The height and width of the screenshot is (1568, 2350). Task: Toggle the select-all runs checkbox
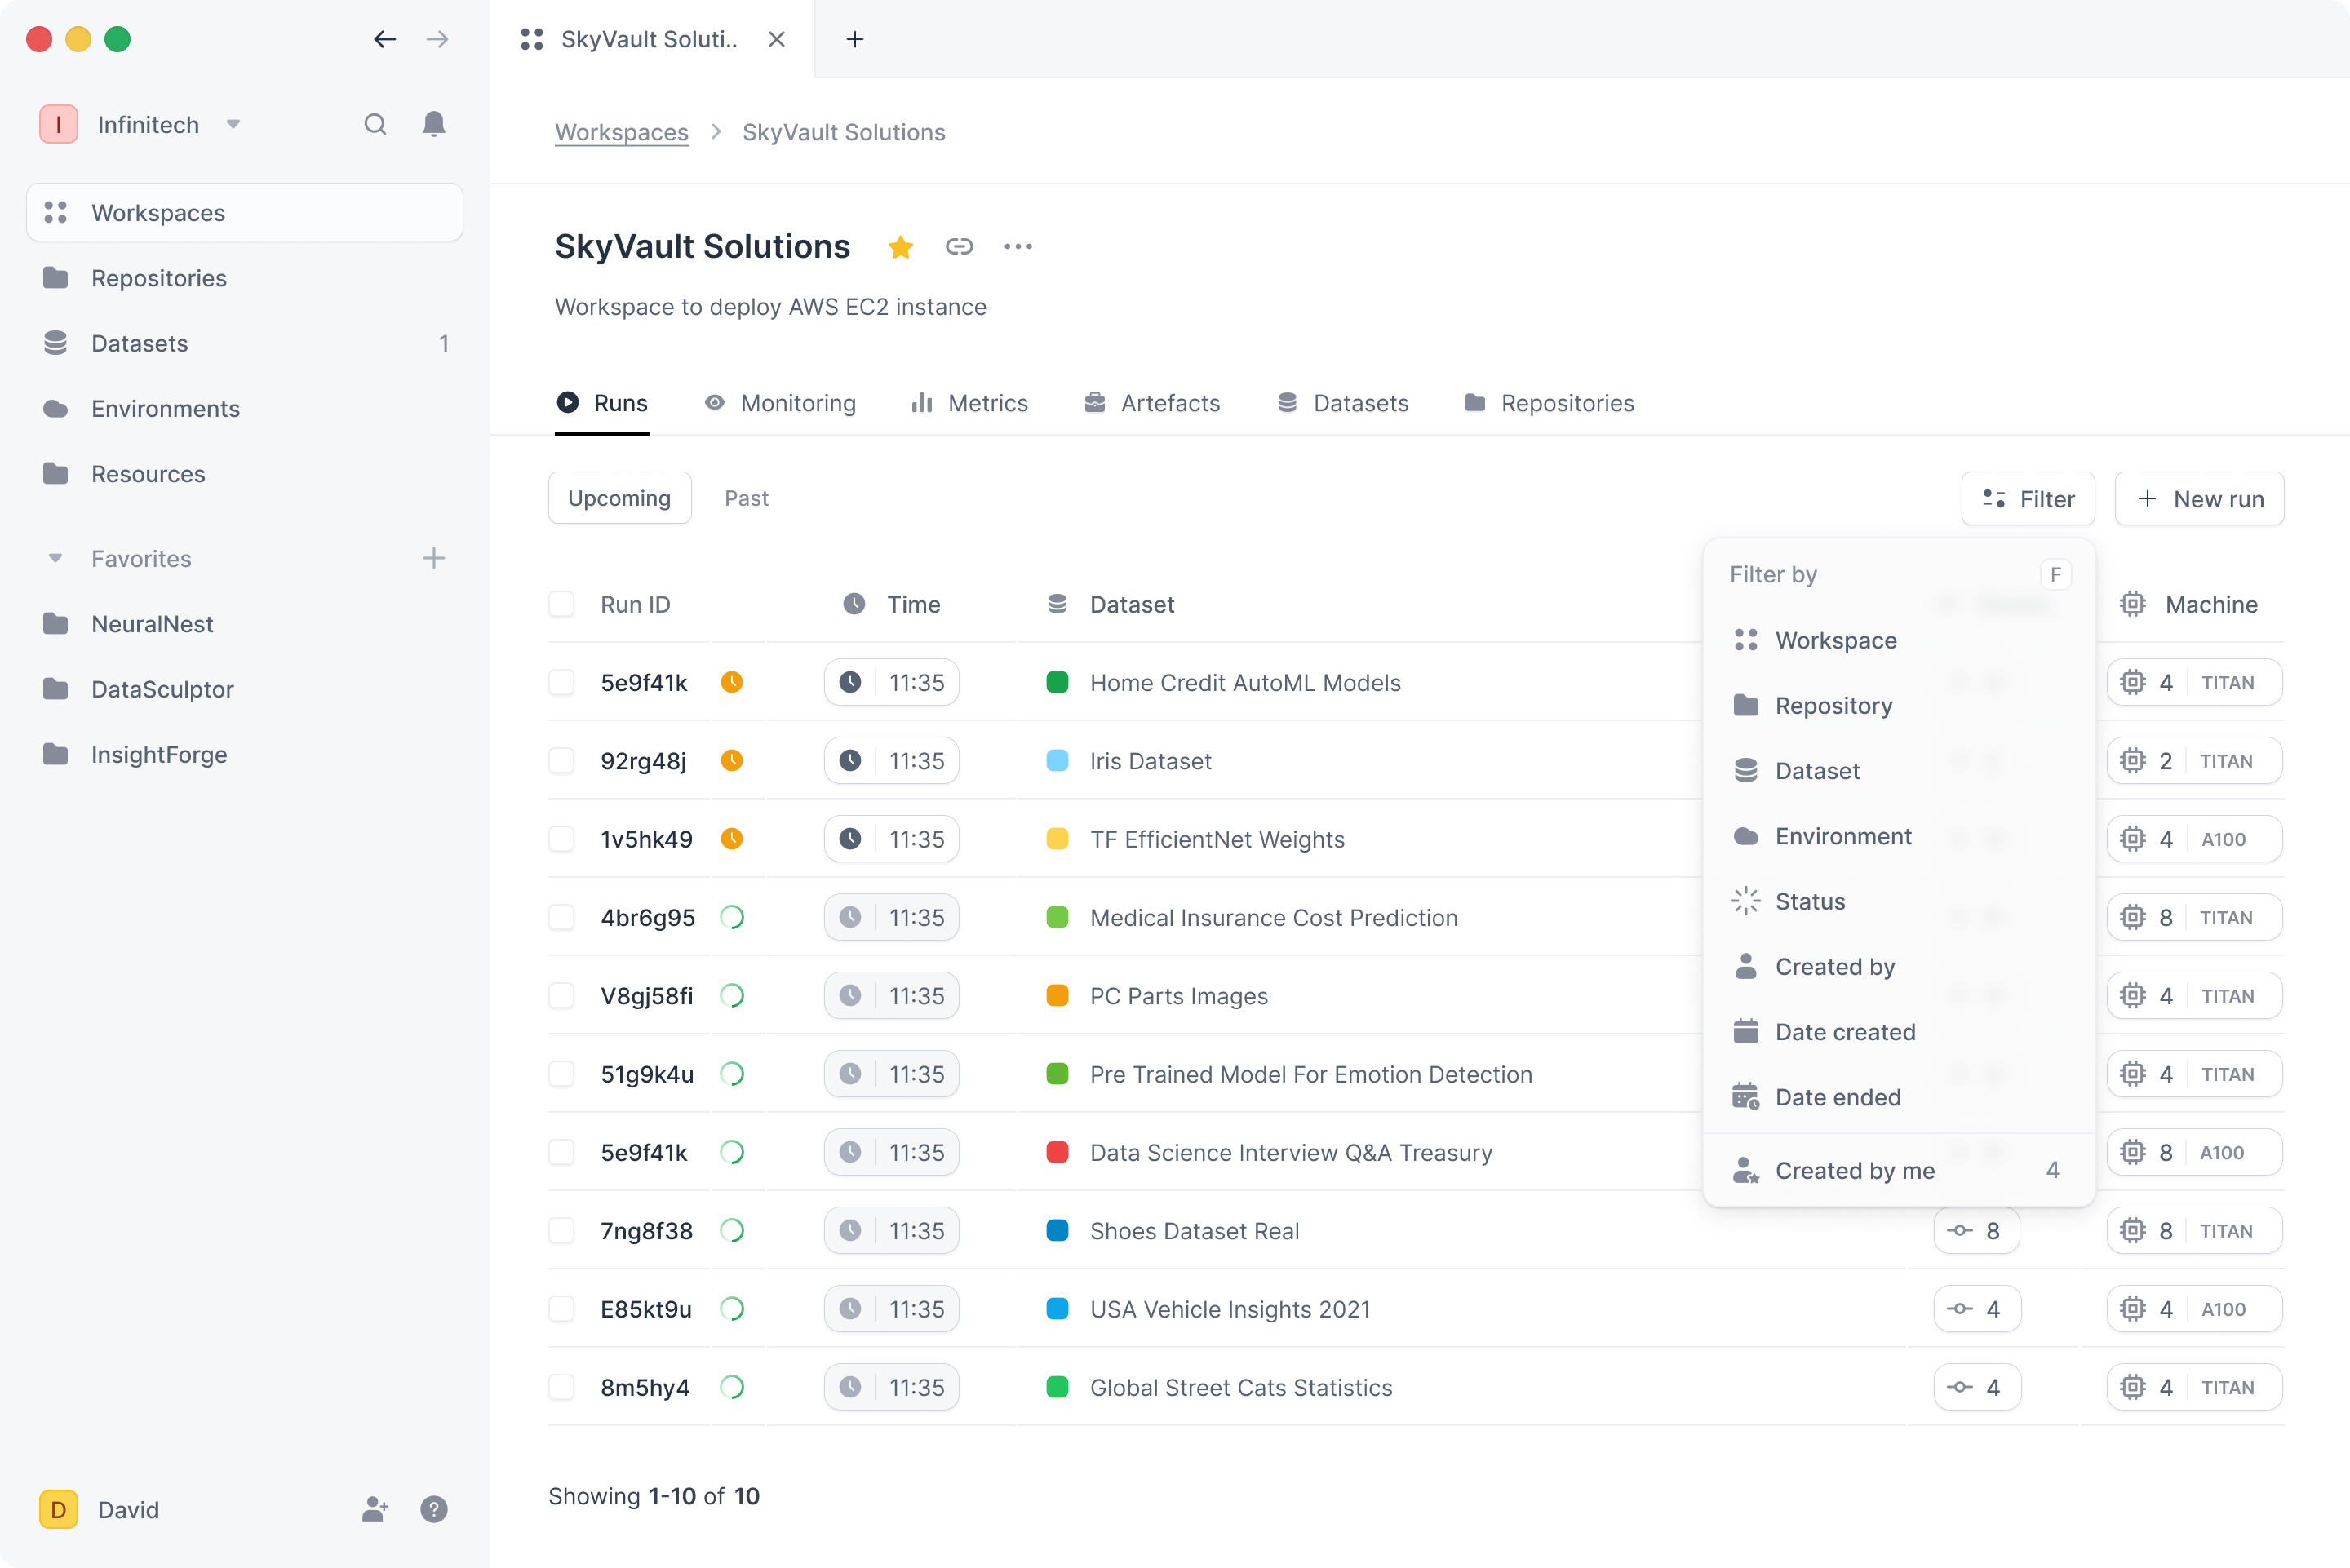point(562,604)
